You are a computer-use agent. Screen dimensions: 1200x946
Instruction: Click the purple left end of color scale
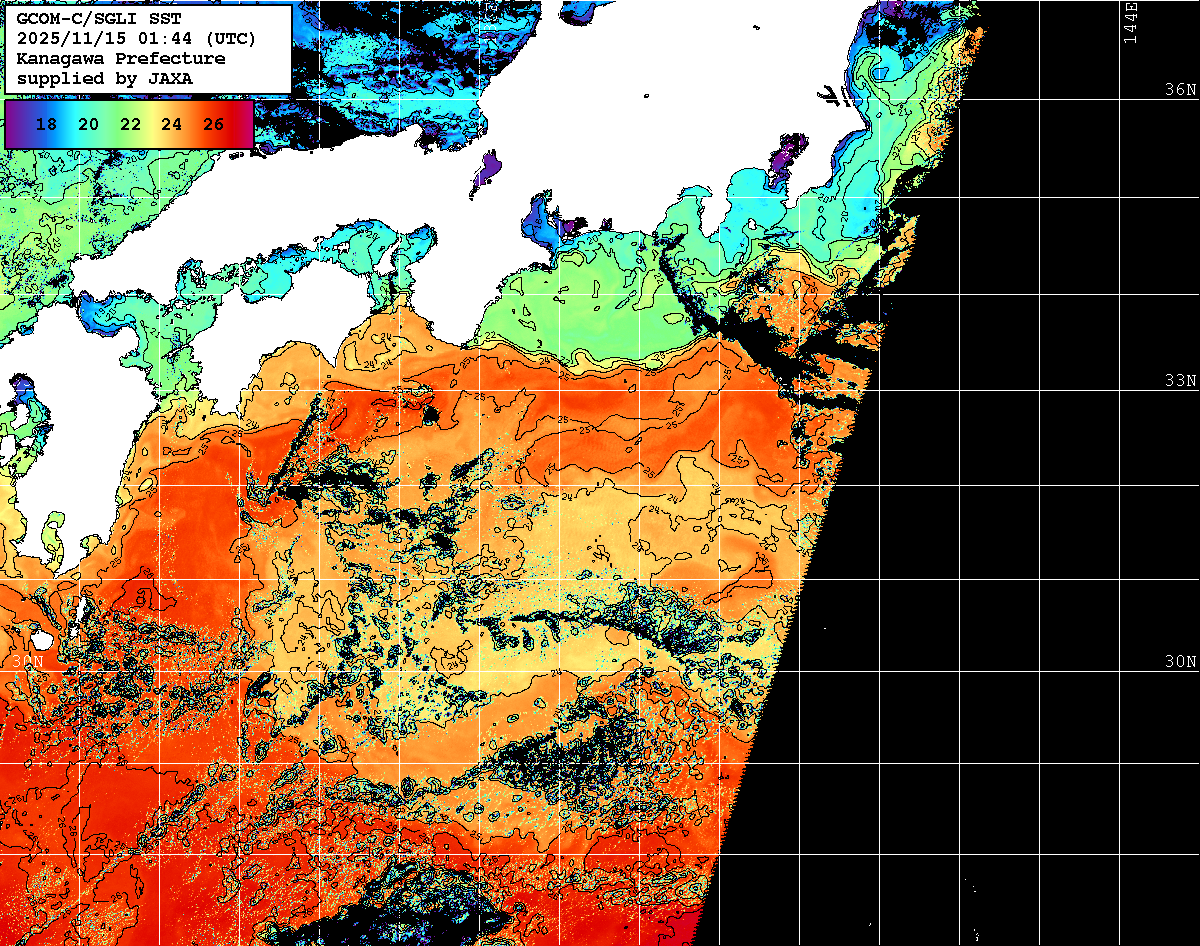(14, 125)
